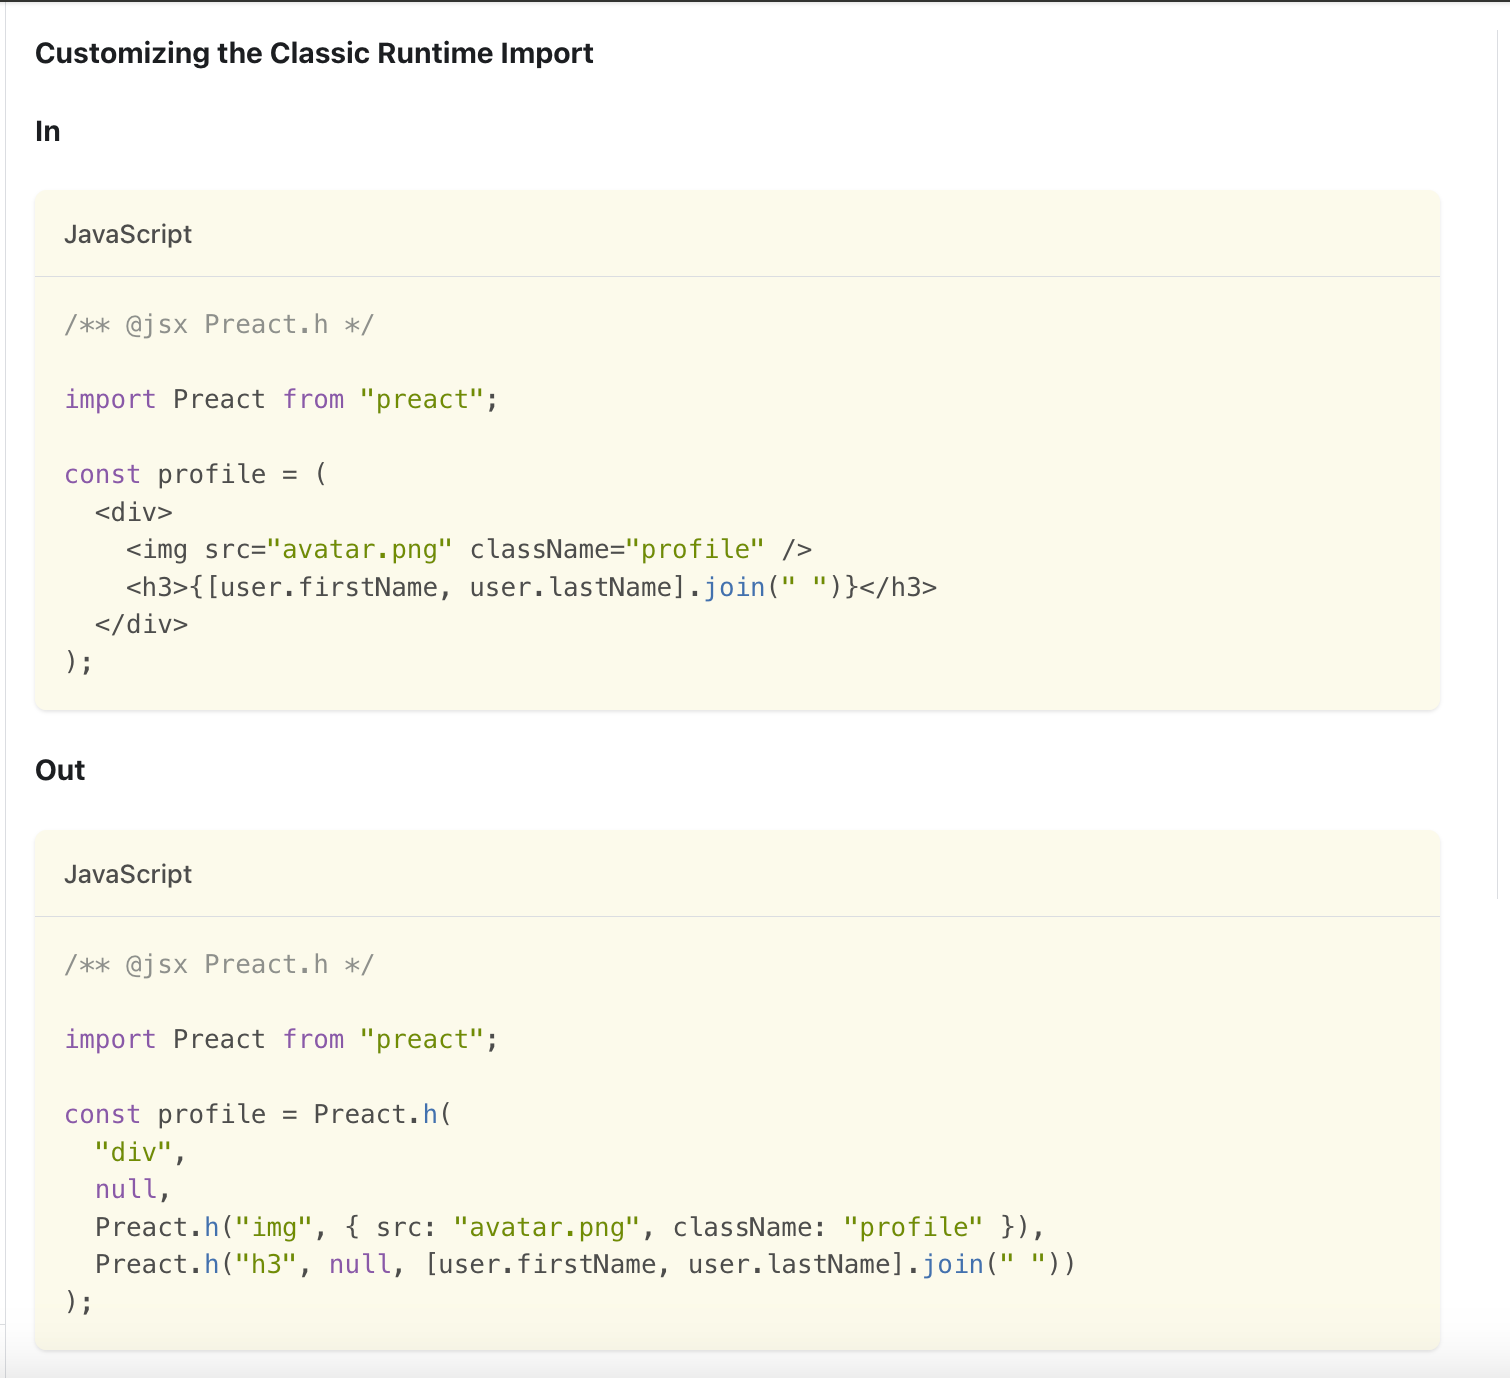
Task: Click the "const profile = (" line
Action: 196,474
